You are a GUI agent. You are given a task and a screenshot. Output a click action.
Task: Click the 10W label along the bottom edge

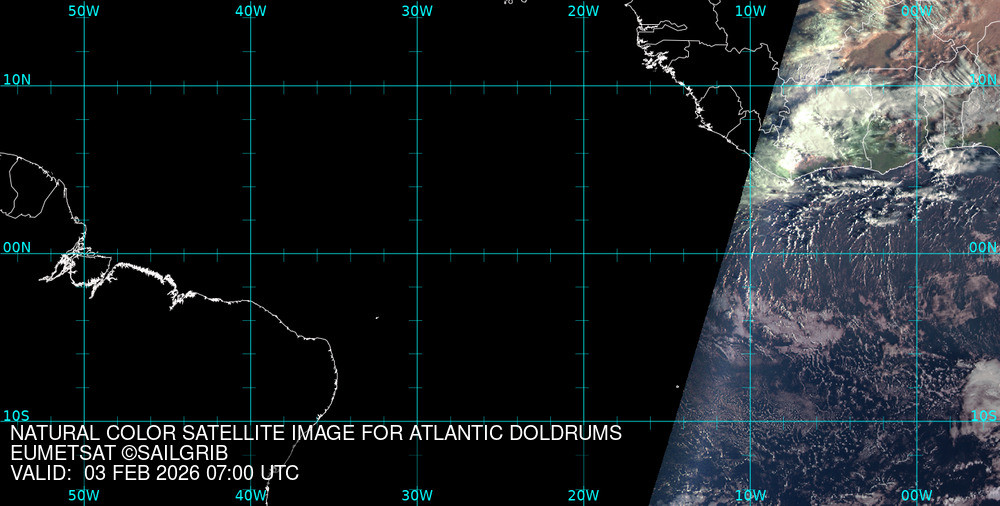[750, 495]
